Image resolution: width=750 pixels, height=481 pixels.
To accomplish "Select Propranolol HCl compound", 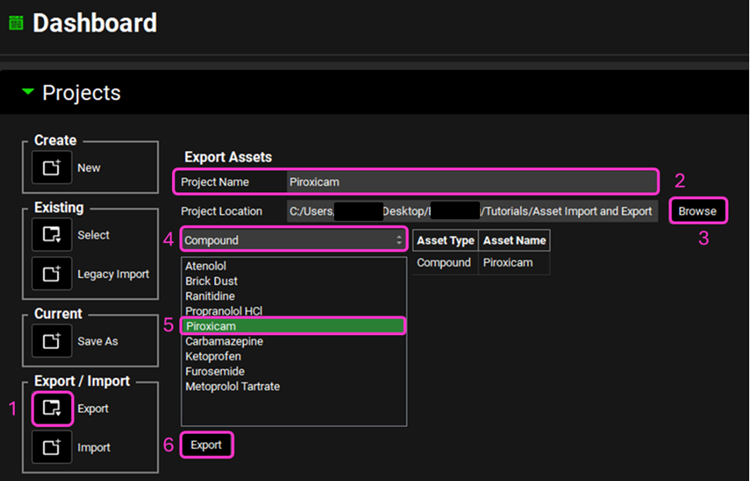I will click(x=223, y=312).
